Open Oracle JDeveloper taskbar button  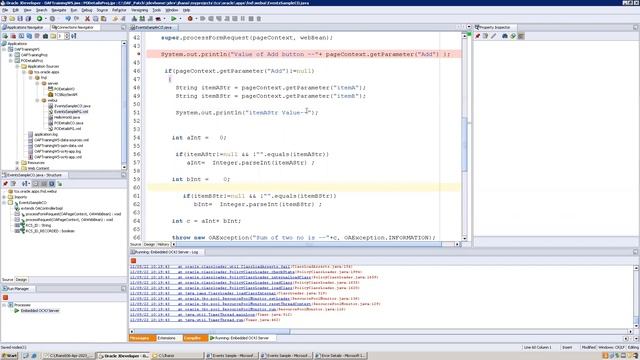pyautogui.click(x=123, y=356)
